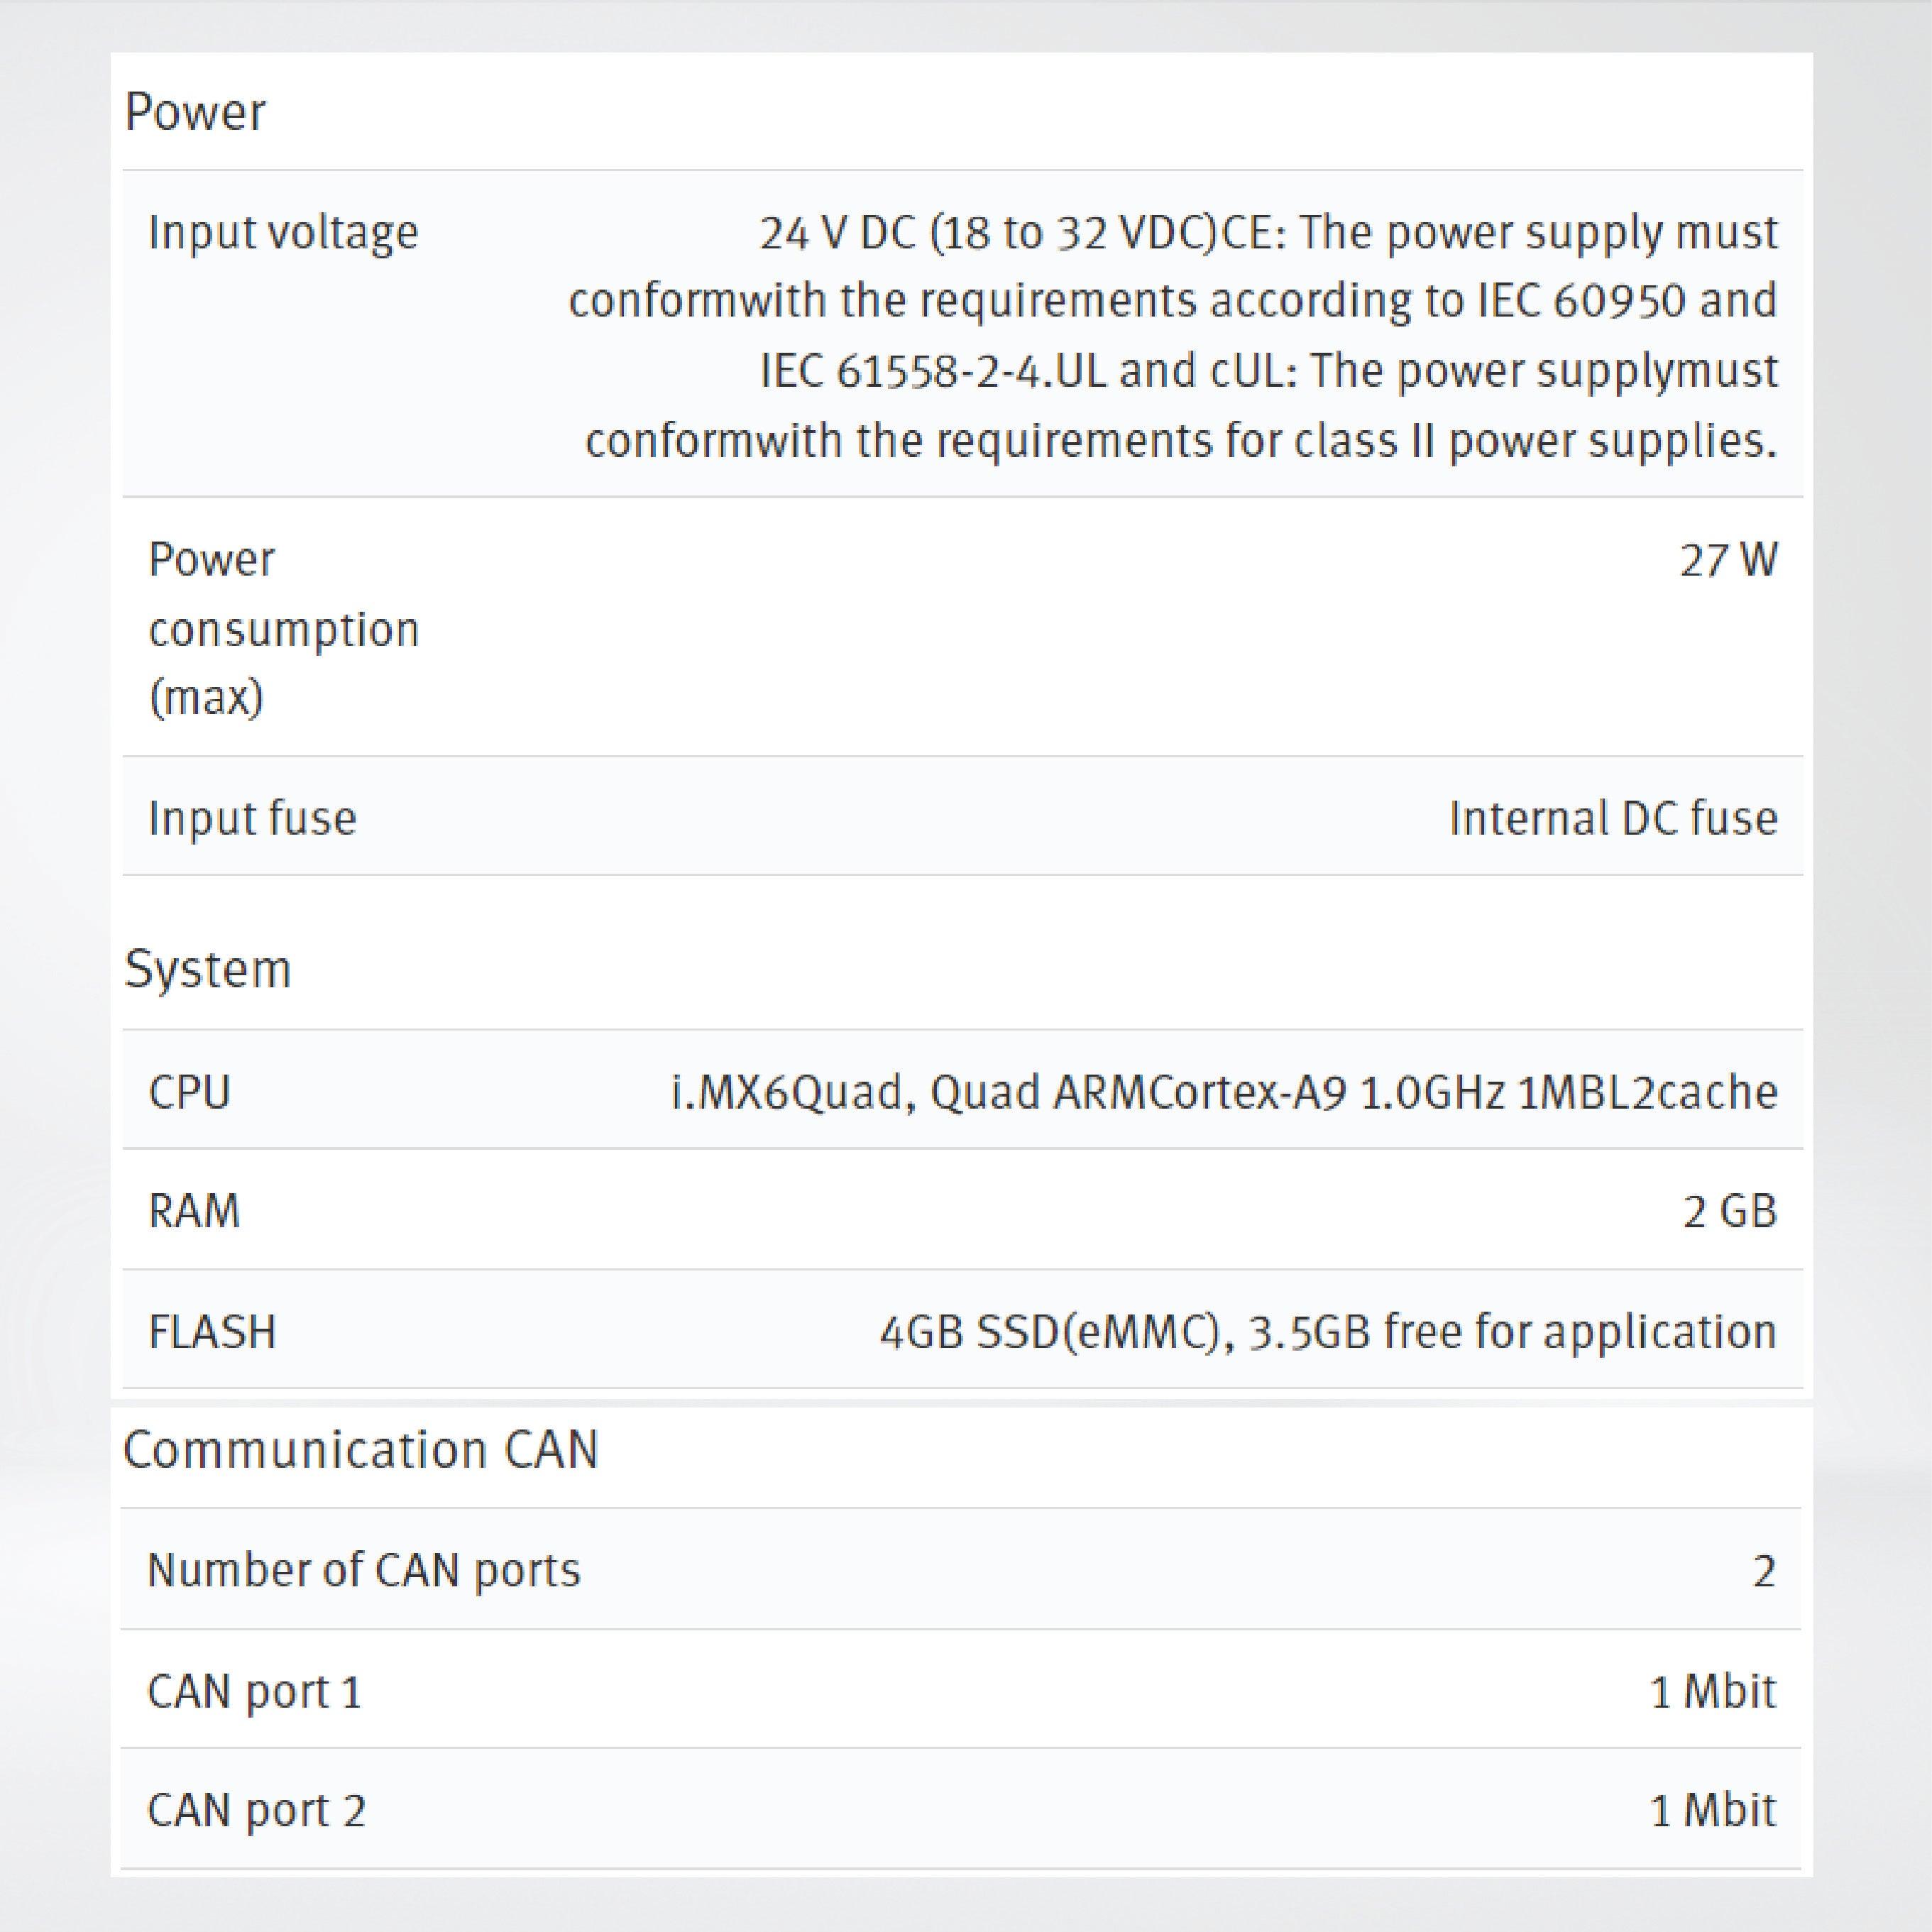Click the Communication CAN section heading
The height and width of the screenshot is (1932, 1932).
(360, 1449)
